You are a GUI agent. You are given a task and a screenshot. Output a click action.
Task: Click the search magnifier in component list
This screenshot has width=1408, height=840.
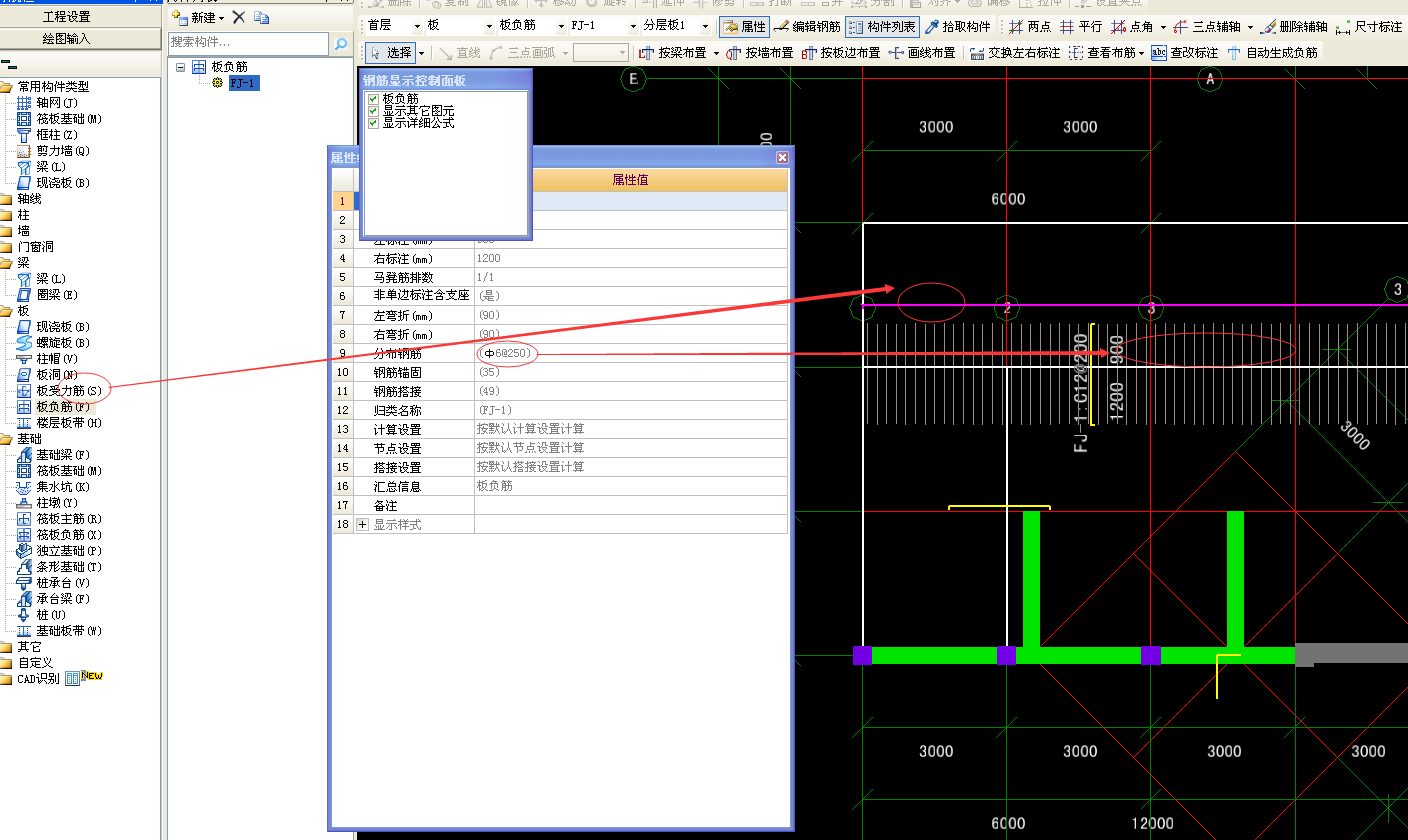coord(341,44)
